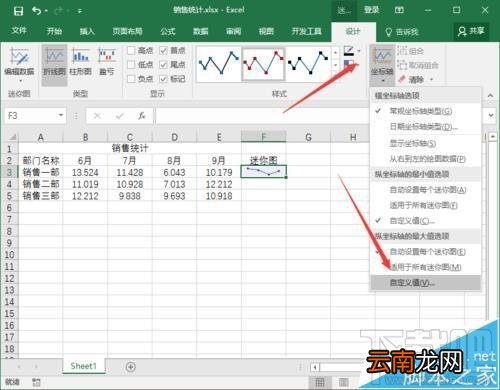This screenshot has width=500, height=390.
Task: Click the Select All corner triangle
Action: [12, 137]
